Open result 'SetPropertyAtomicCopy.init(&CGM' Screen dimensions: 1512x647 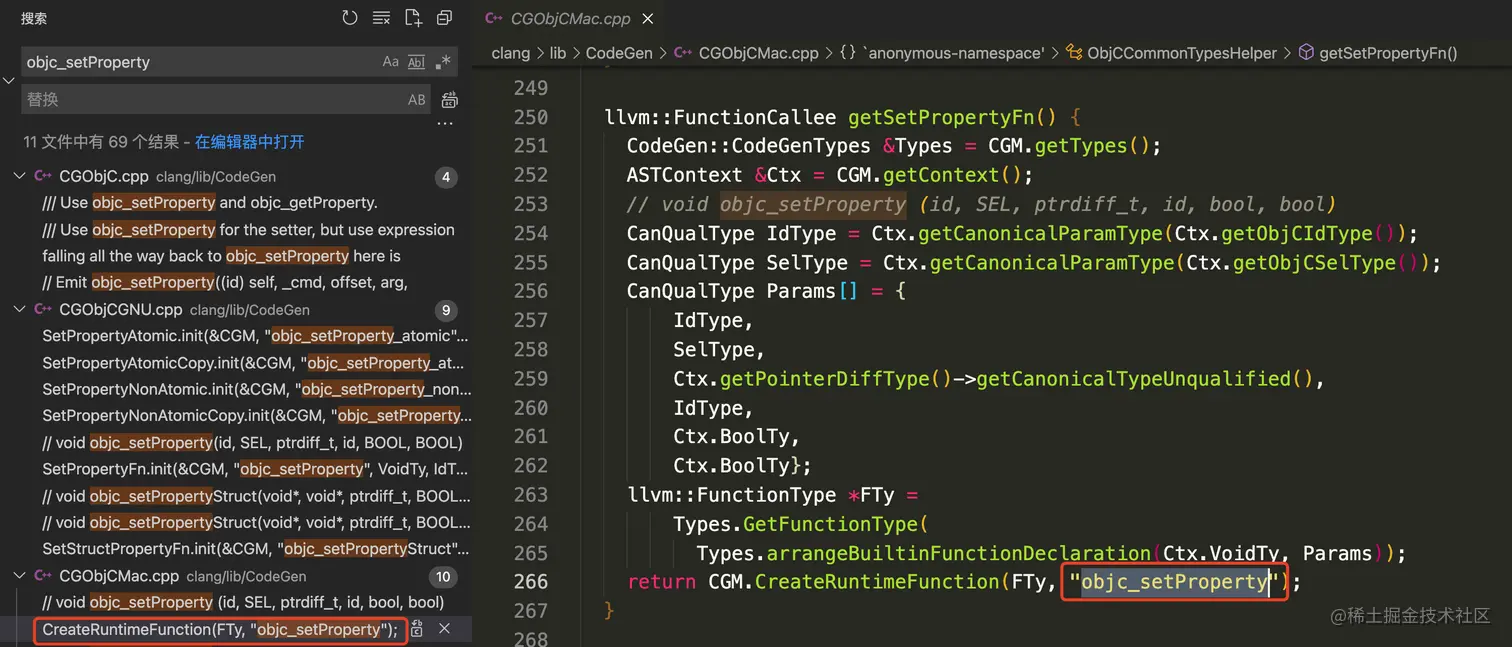tap(253, 363)
